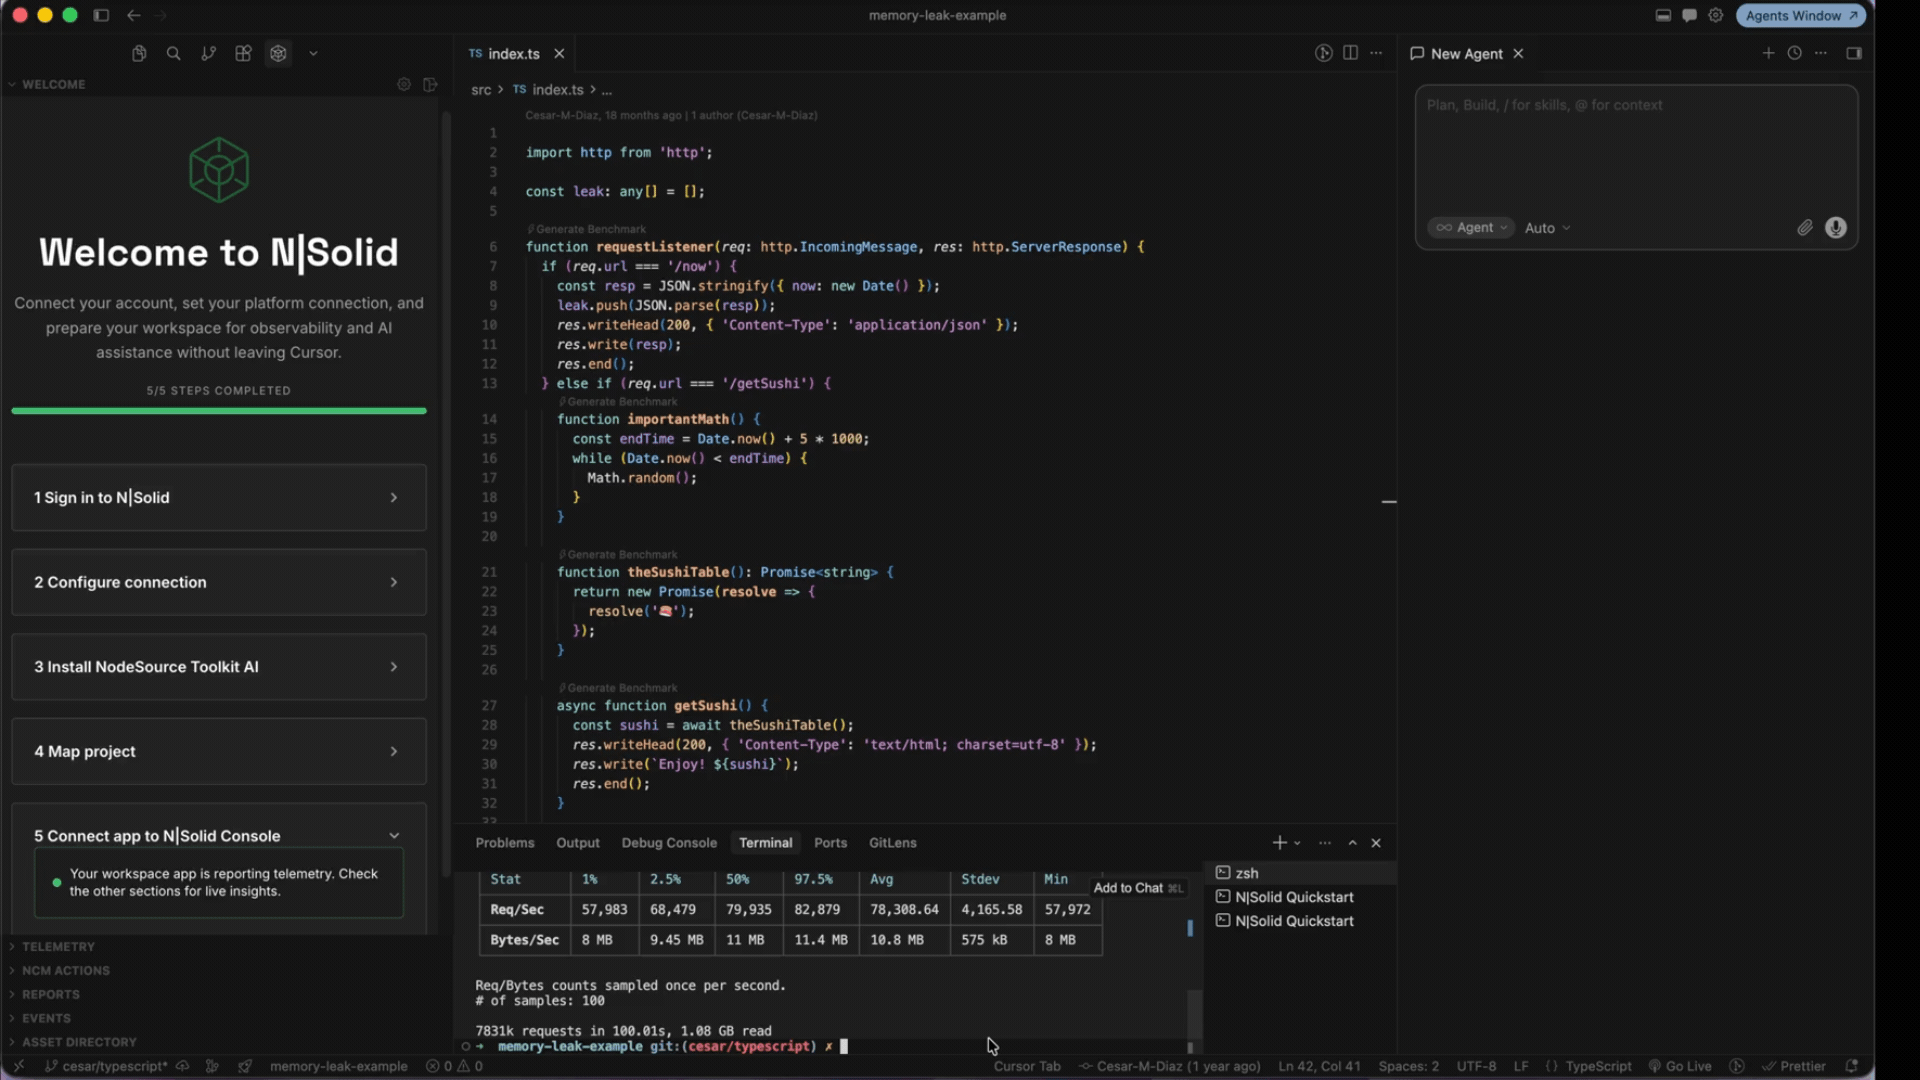Open editor more actions menu
Image resolution: width=1920 pixels, height=1080 pixels.
[x=1376, y=53]
